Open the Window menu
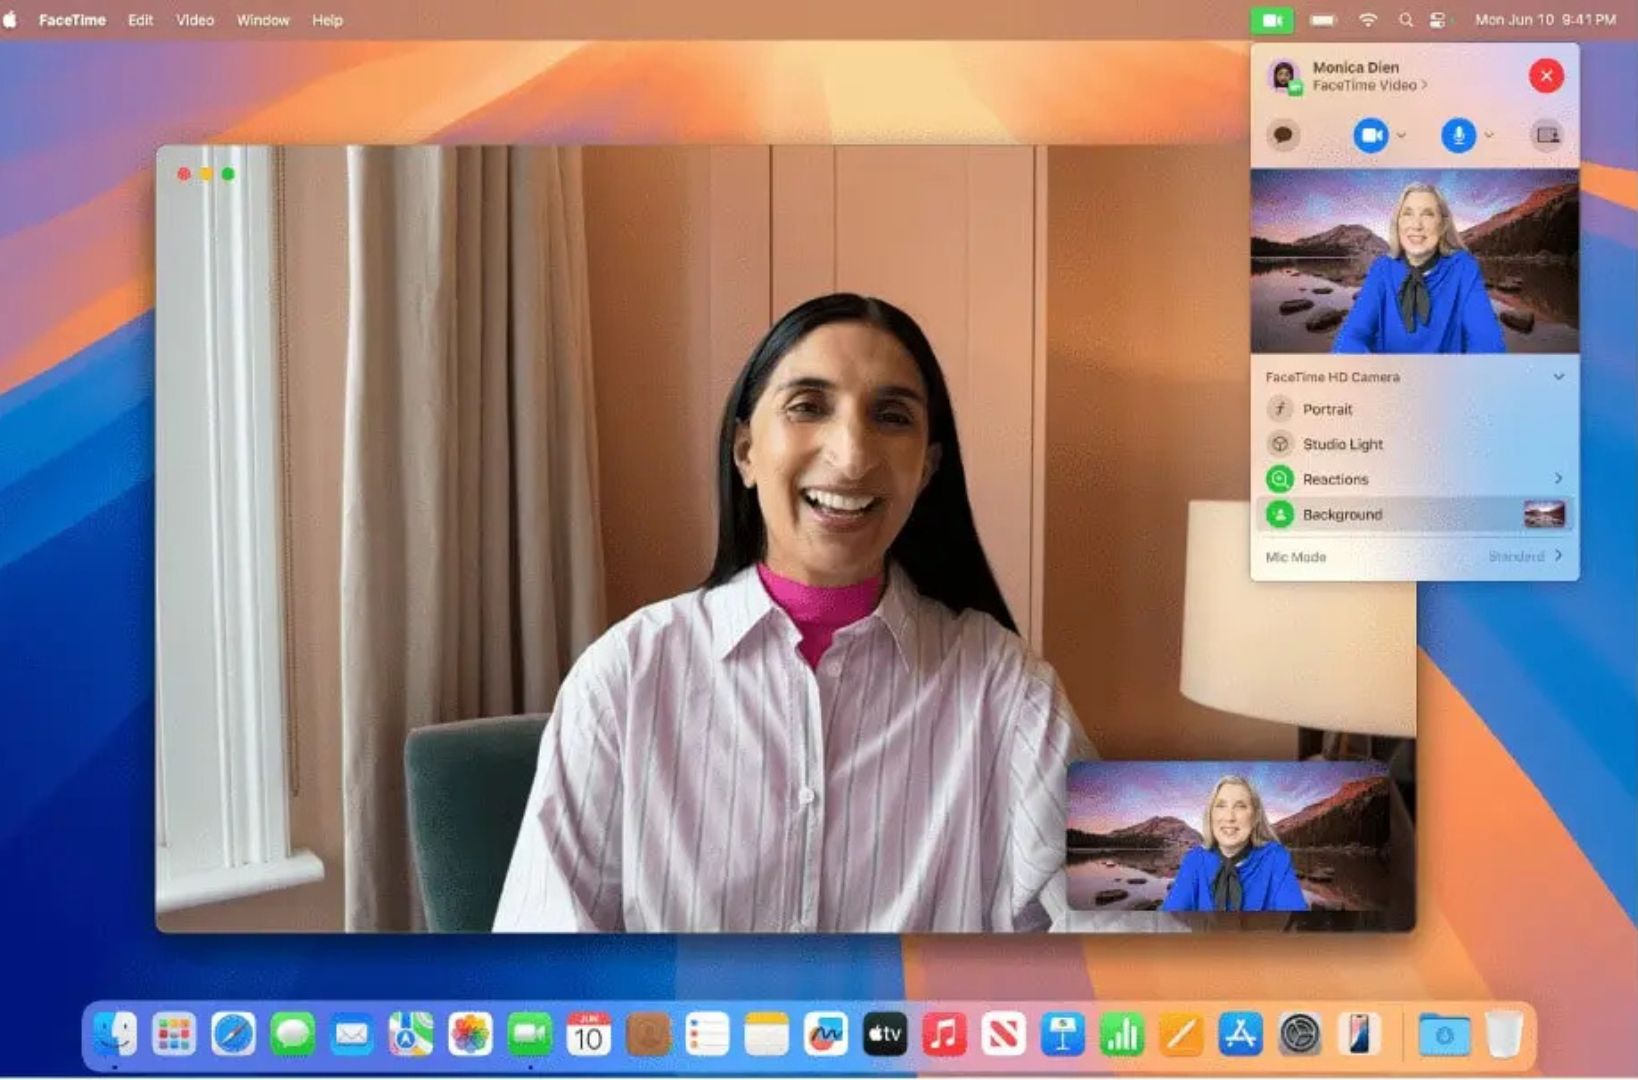The width and height of the screenshot is (1638, 1080). 262,19
